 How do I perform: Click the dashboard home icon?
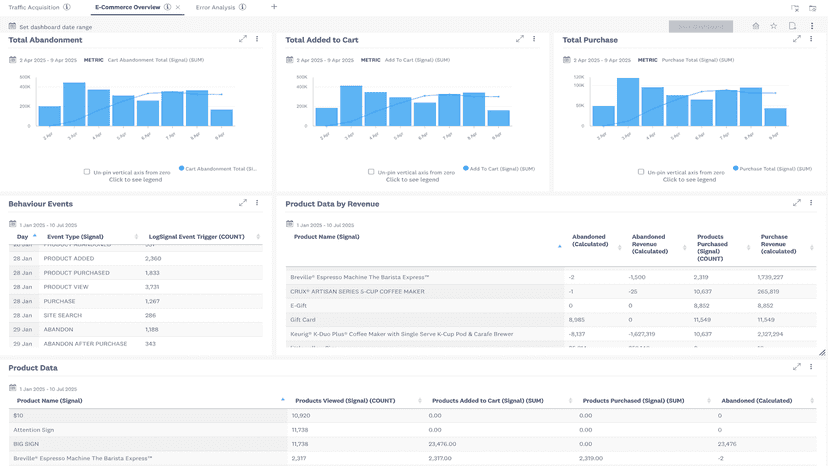(x=756, y=26)
